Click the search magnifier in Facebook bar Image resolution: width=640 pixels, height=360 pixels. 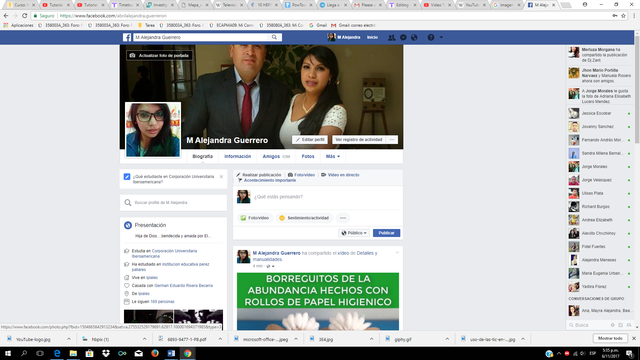(274, 37)
